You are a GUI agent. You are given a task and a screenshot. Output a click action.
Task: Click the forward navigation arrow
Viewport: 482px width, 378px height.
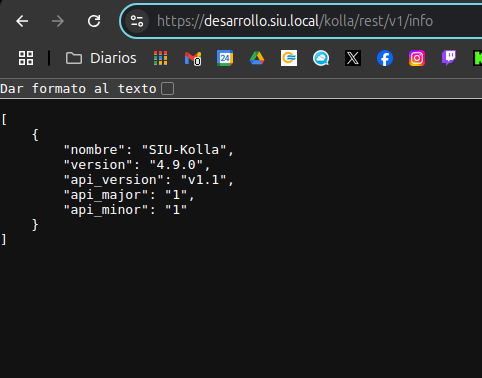point(58,21)
